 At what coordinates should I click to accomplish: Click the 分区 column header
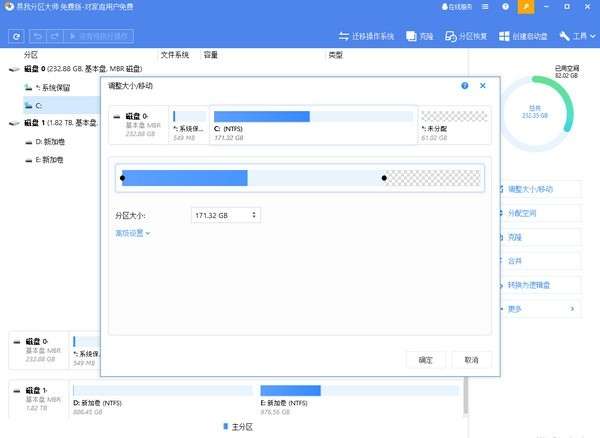[x=31, y=55]
